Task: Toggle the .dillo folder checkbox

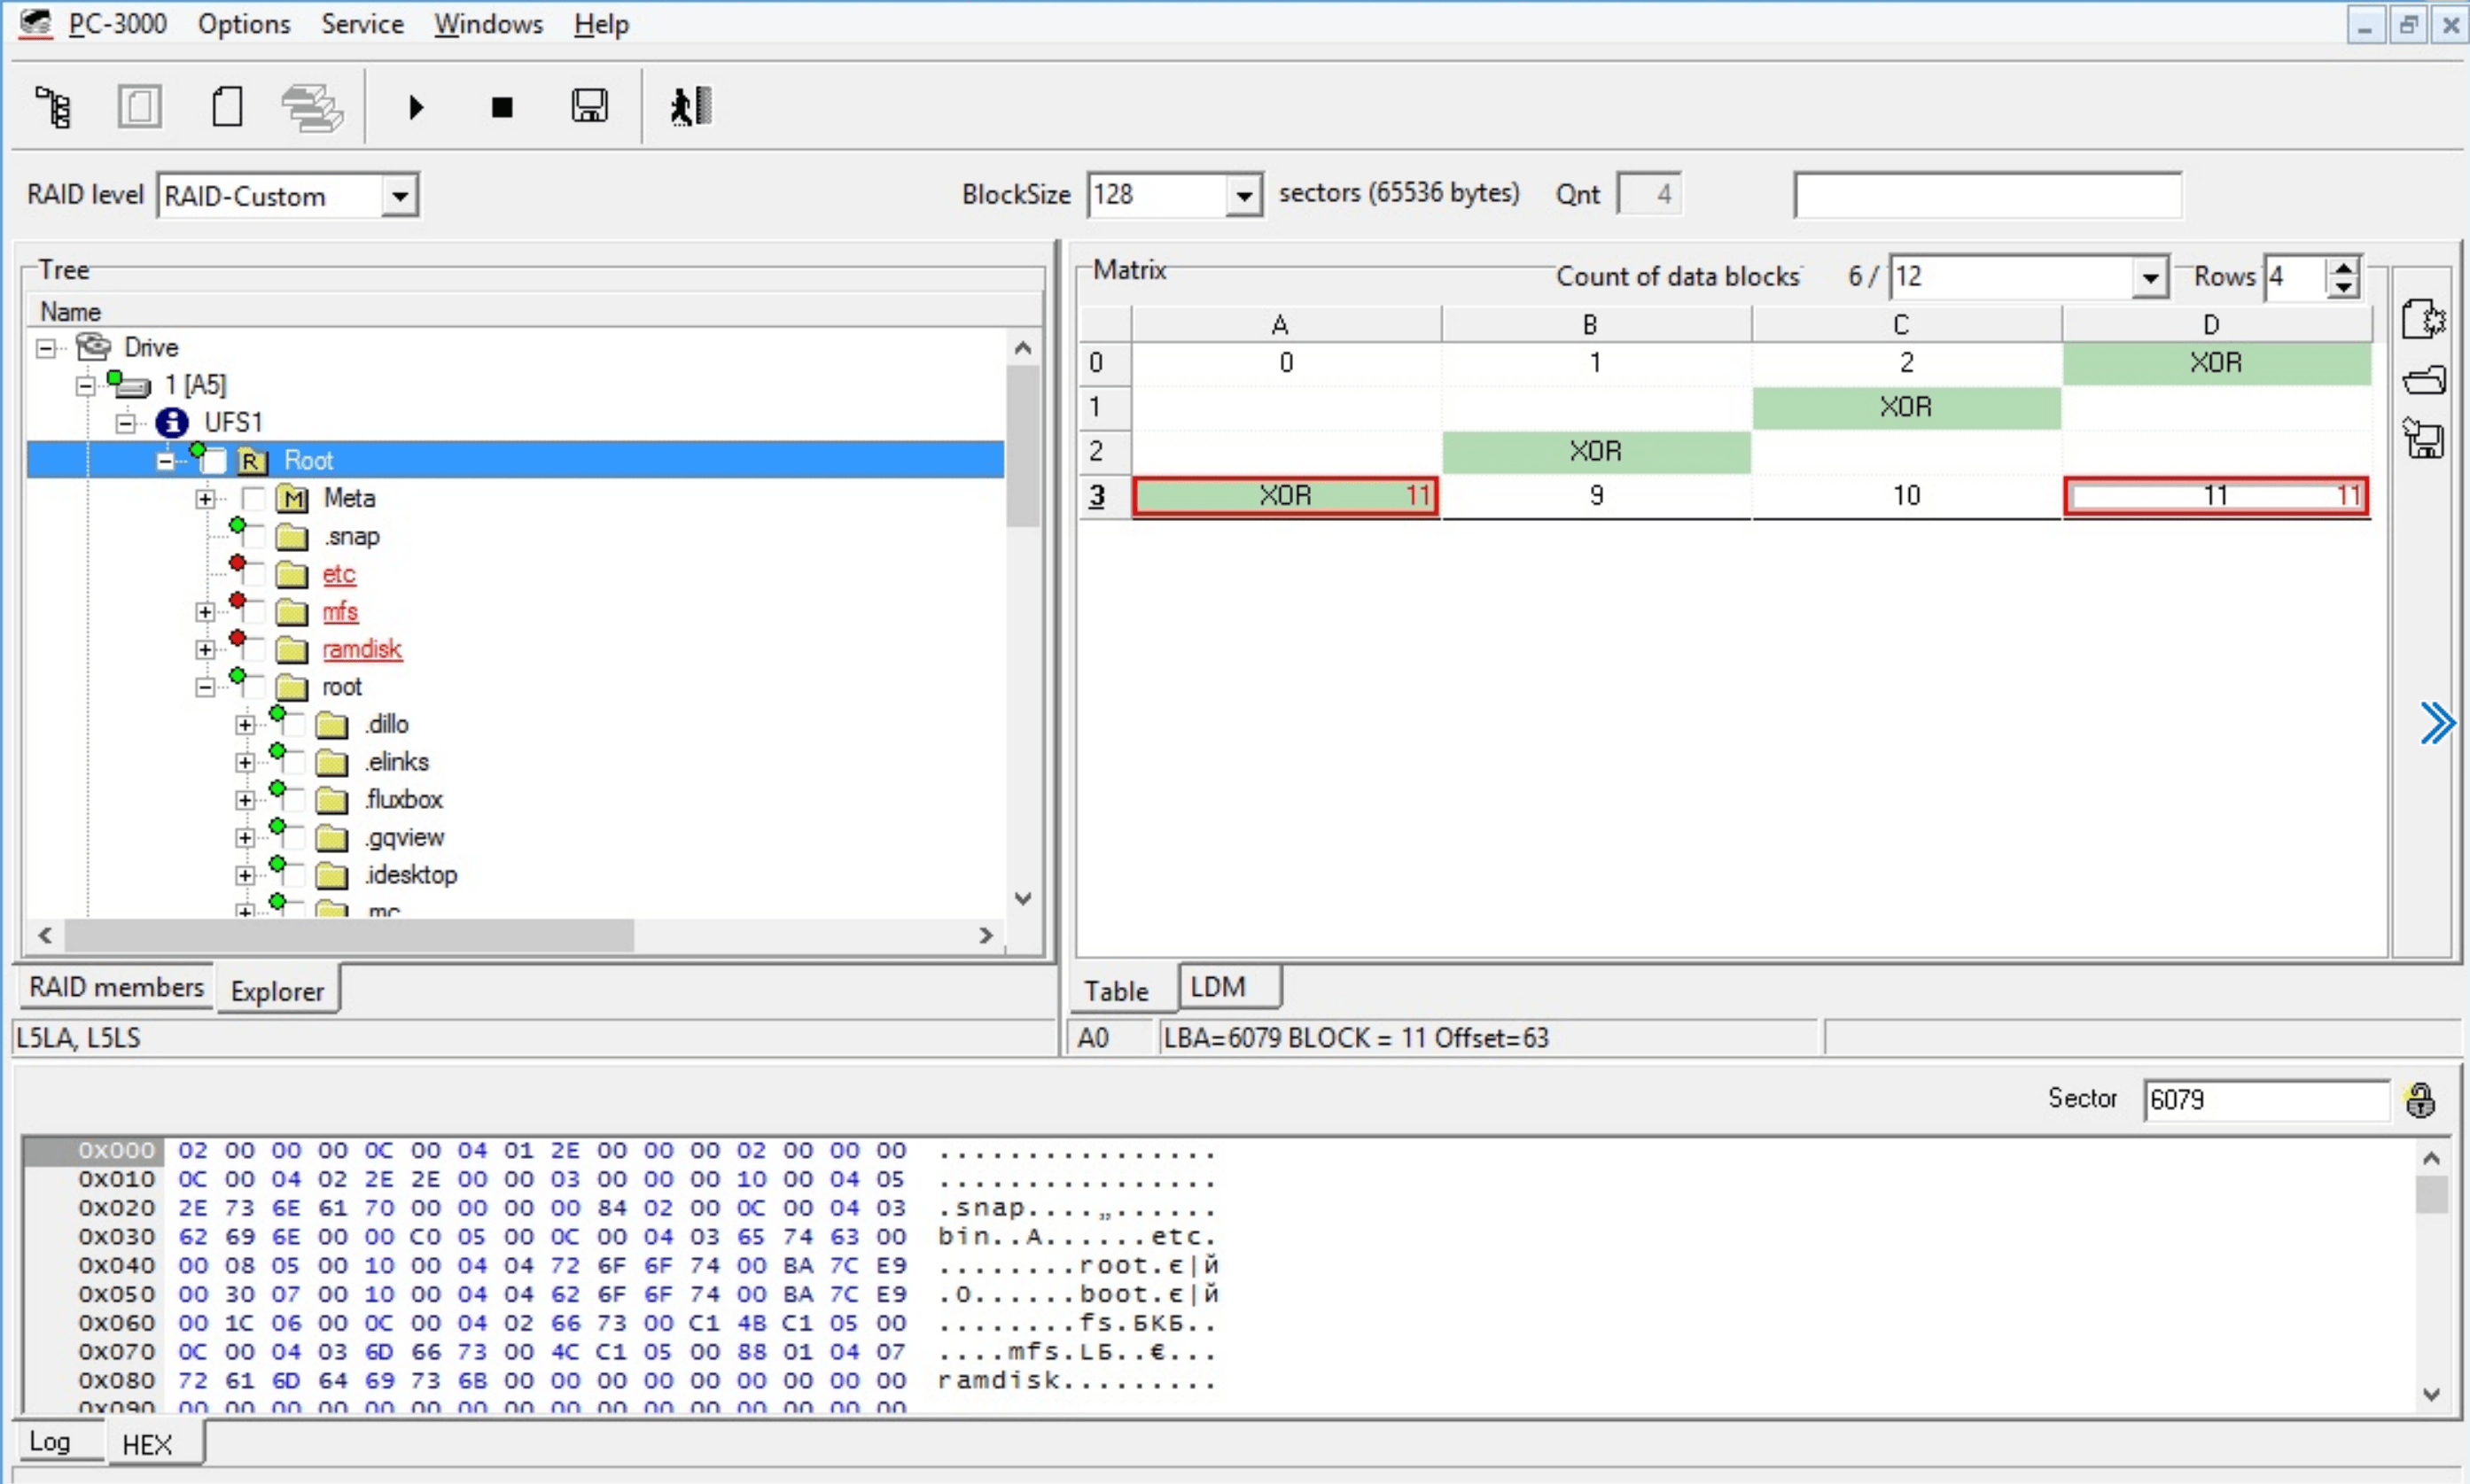Action: (294, 725)
